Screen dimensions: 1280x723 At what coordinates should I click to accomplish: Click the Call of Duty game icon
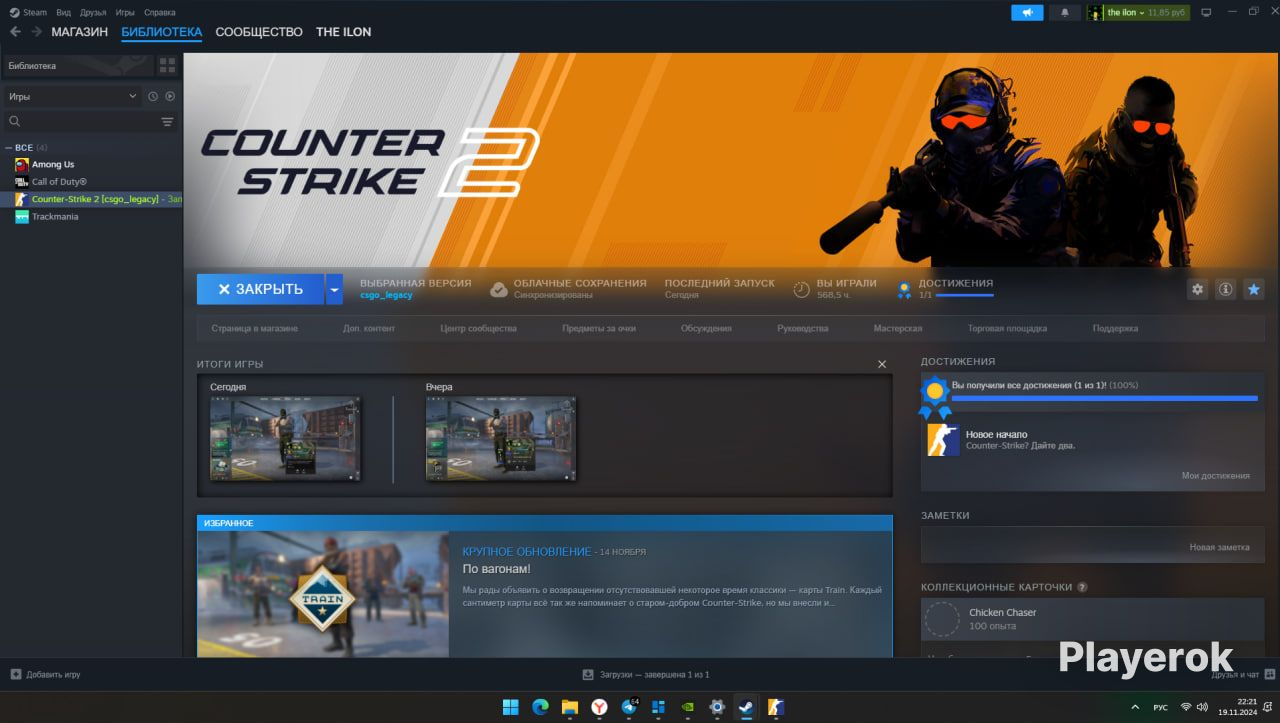22,182
